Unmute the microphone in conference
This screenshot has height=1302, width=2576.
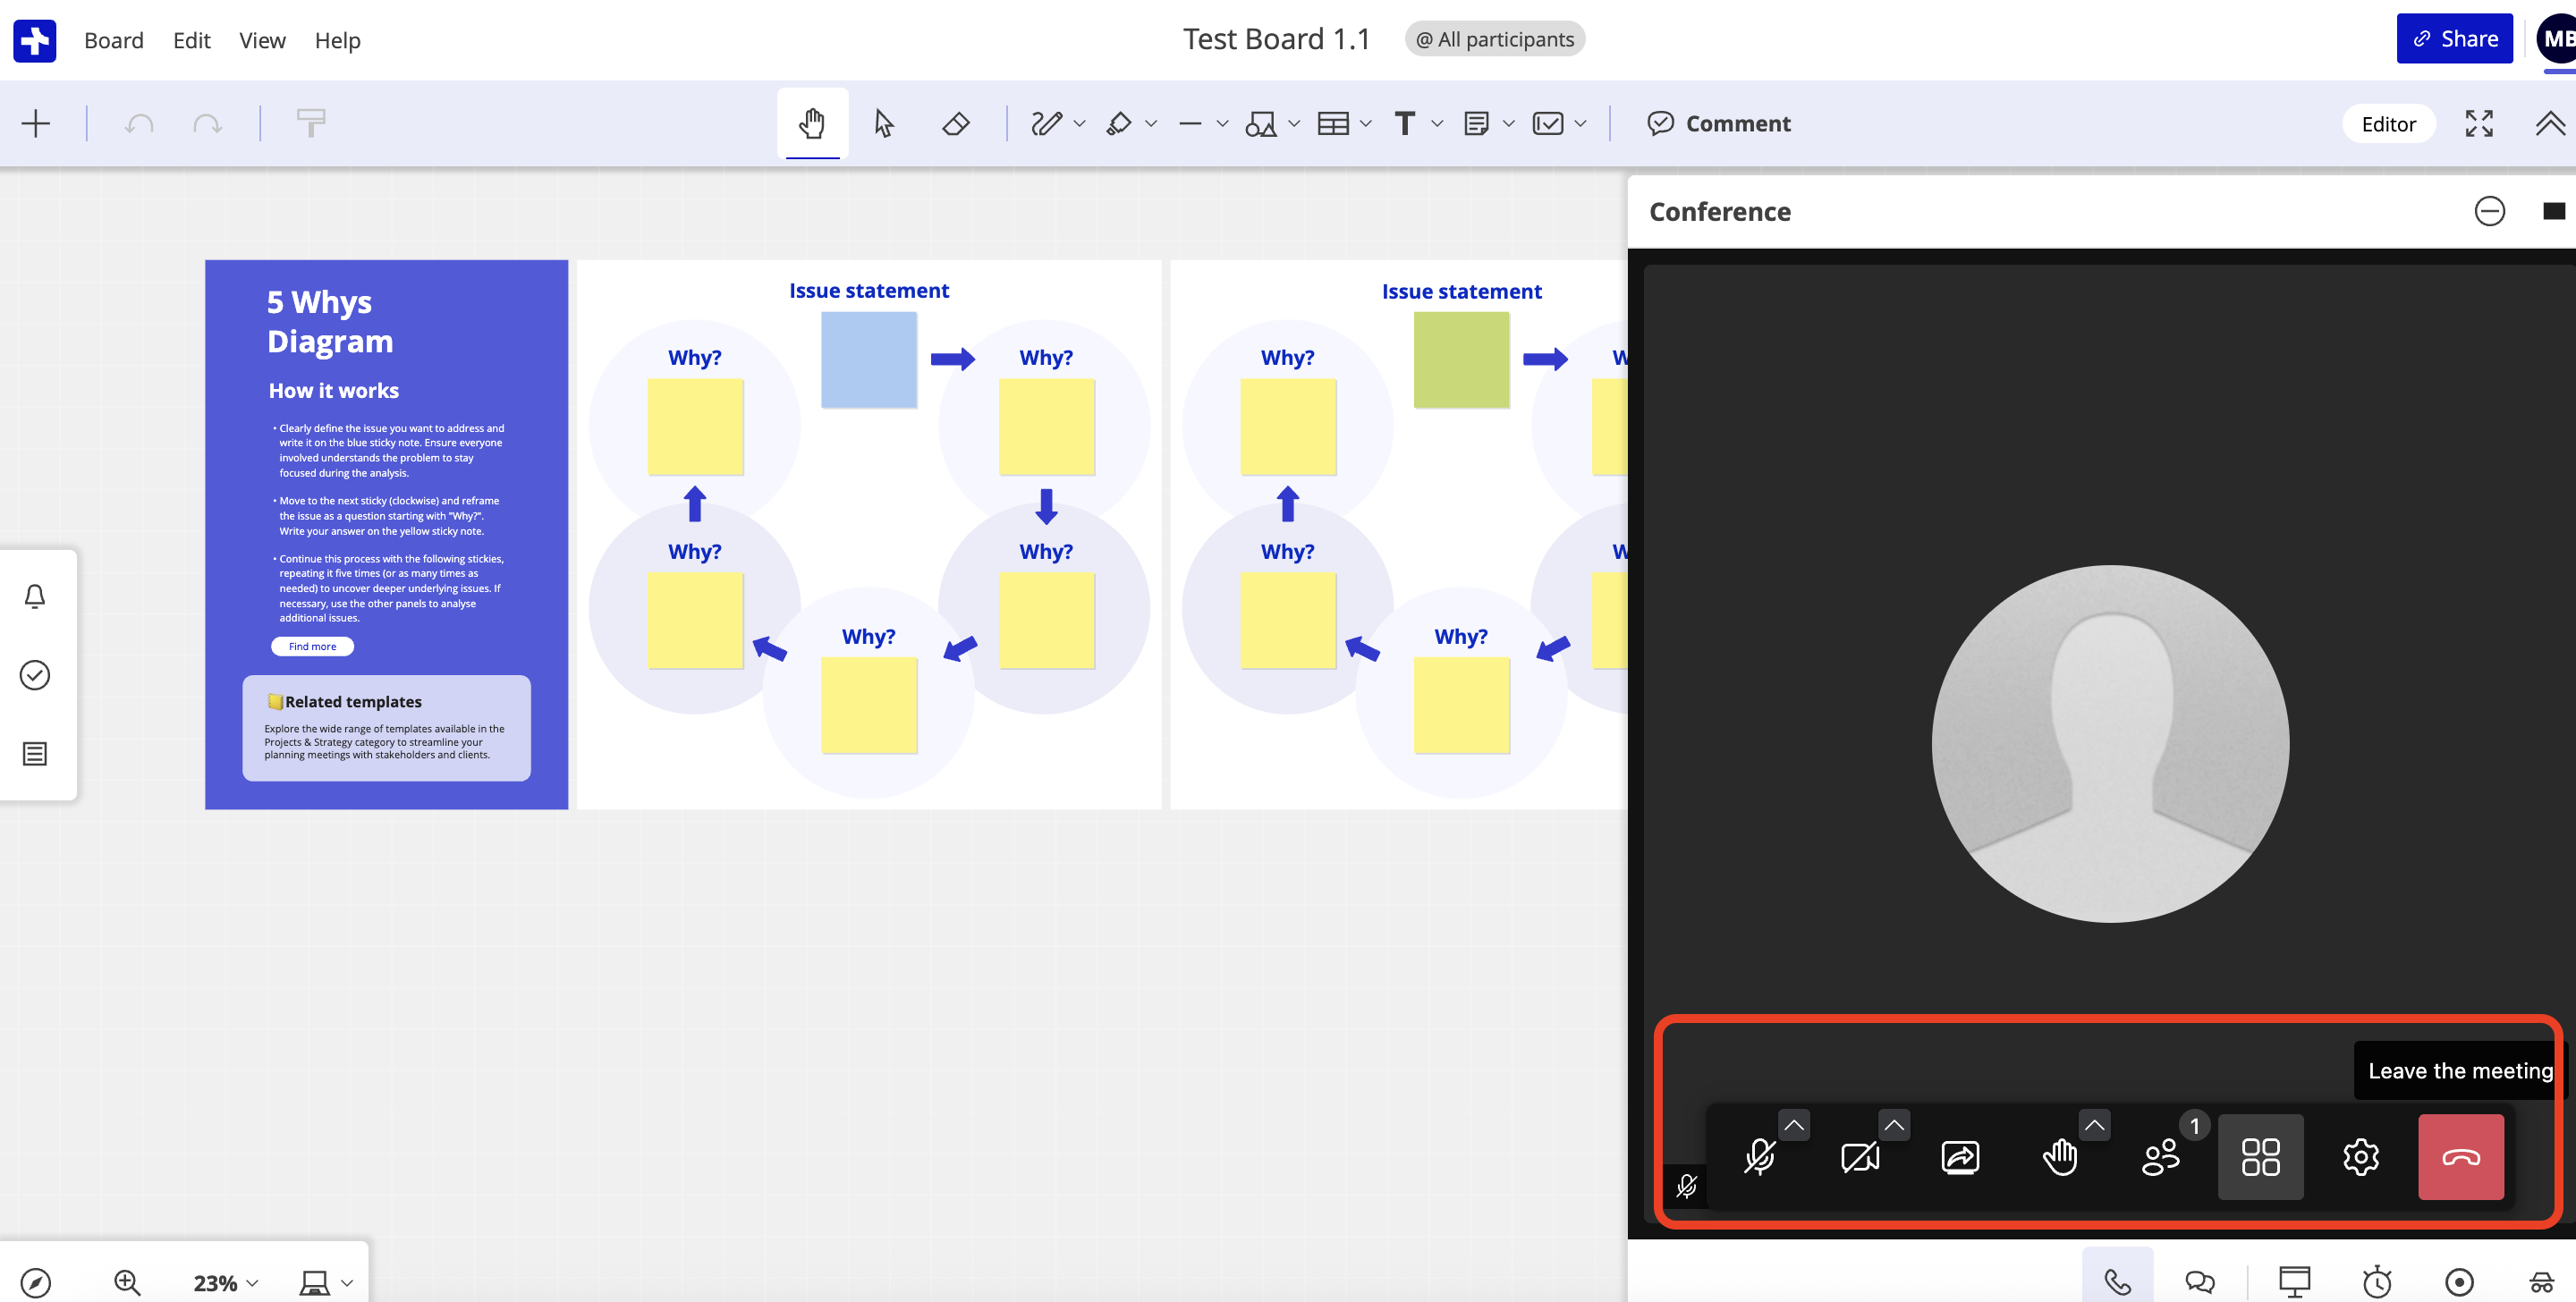[1759, 1157]
